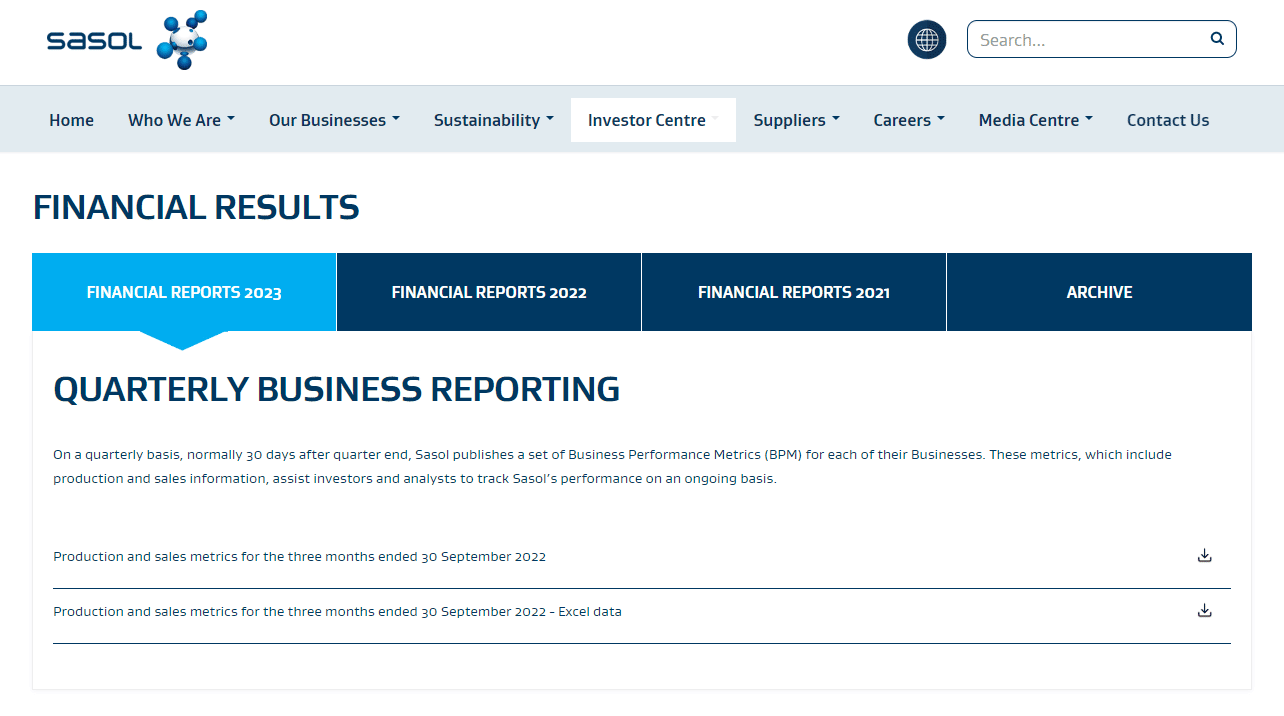Switch to Financial Reports 2021 tab
Image resolution: width=1284 pixels, height=716 pixels.
point(794,292)
